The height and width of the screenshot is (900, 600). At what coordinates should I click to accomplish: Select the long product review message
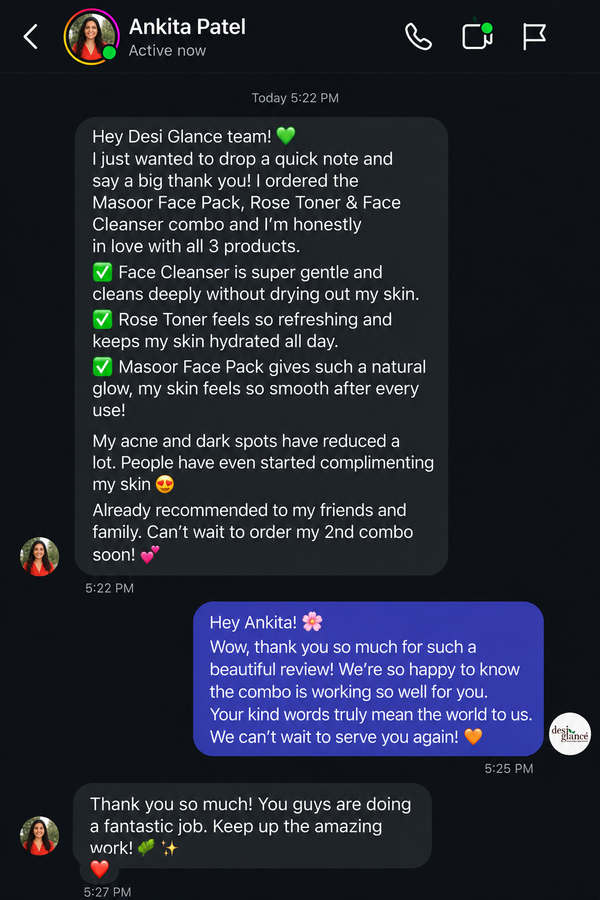tap(261, 346)
